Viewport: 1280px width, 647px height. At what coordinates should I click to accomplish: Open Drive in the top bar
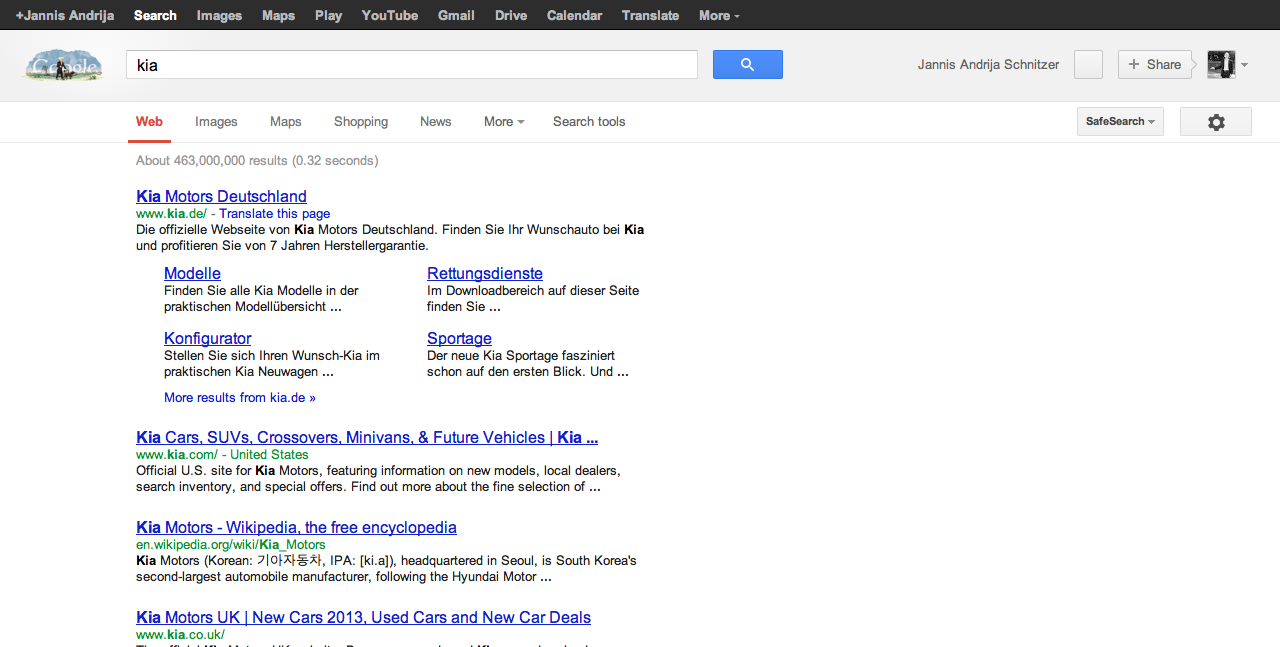click(x=511, y=15)
